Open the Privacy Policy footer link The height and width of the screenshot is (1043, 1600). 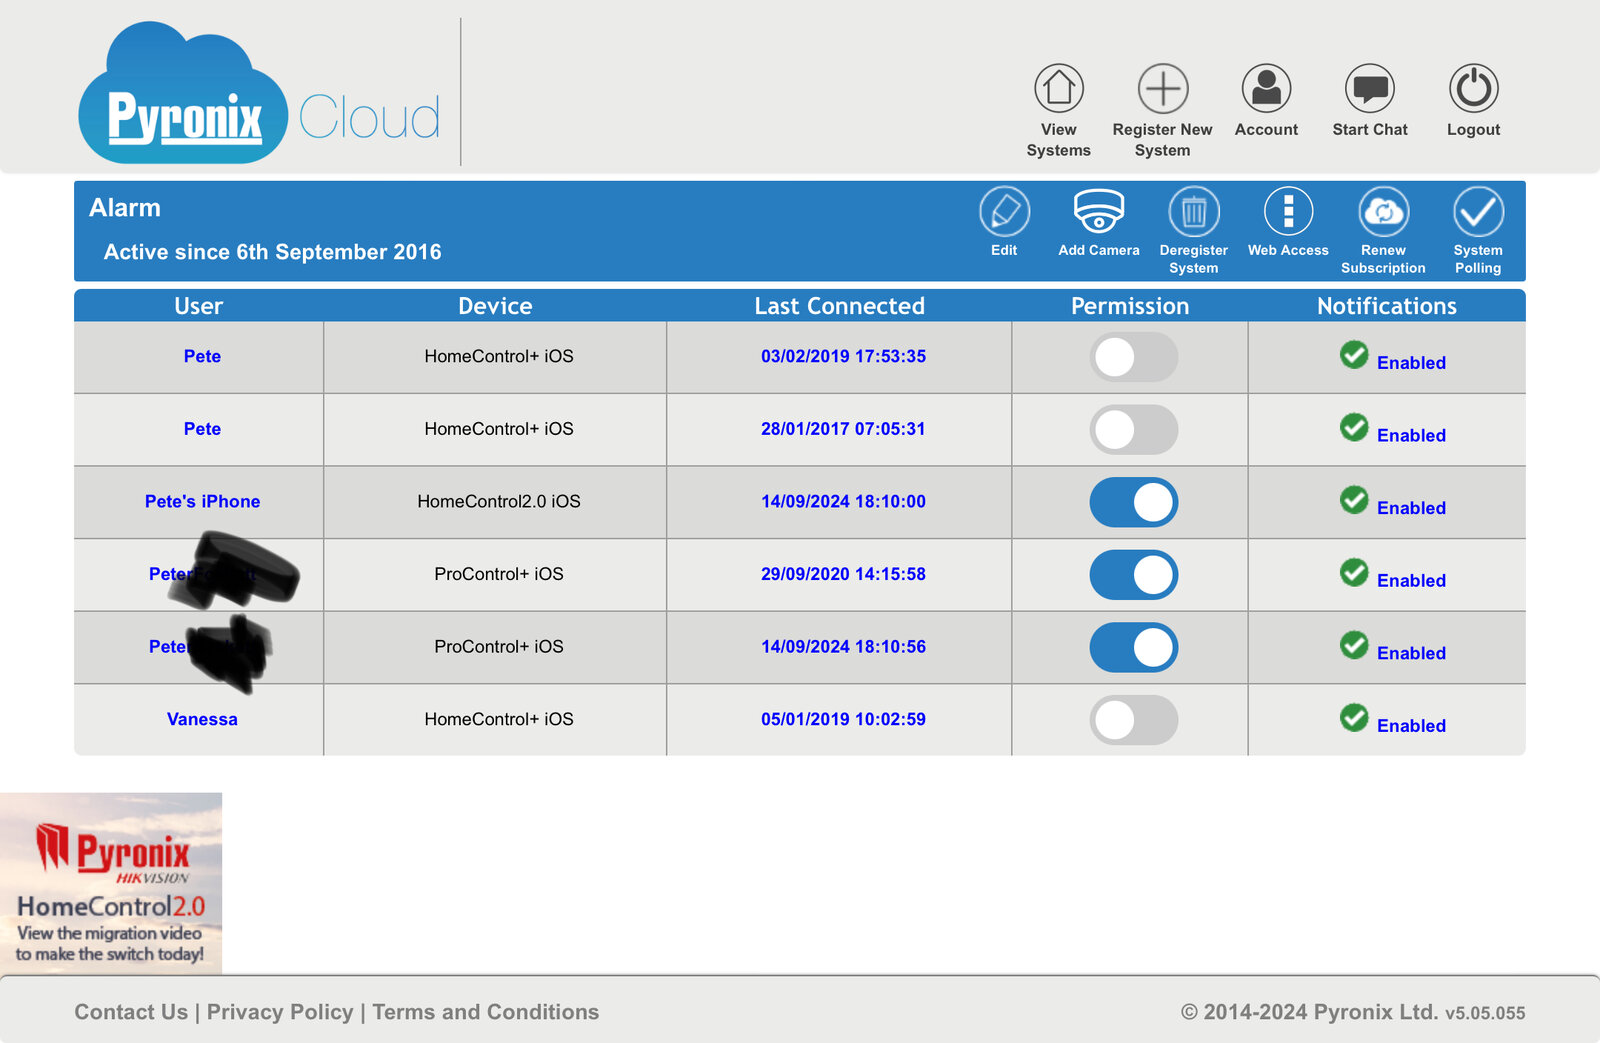tap(280, 1012)
